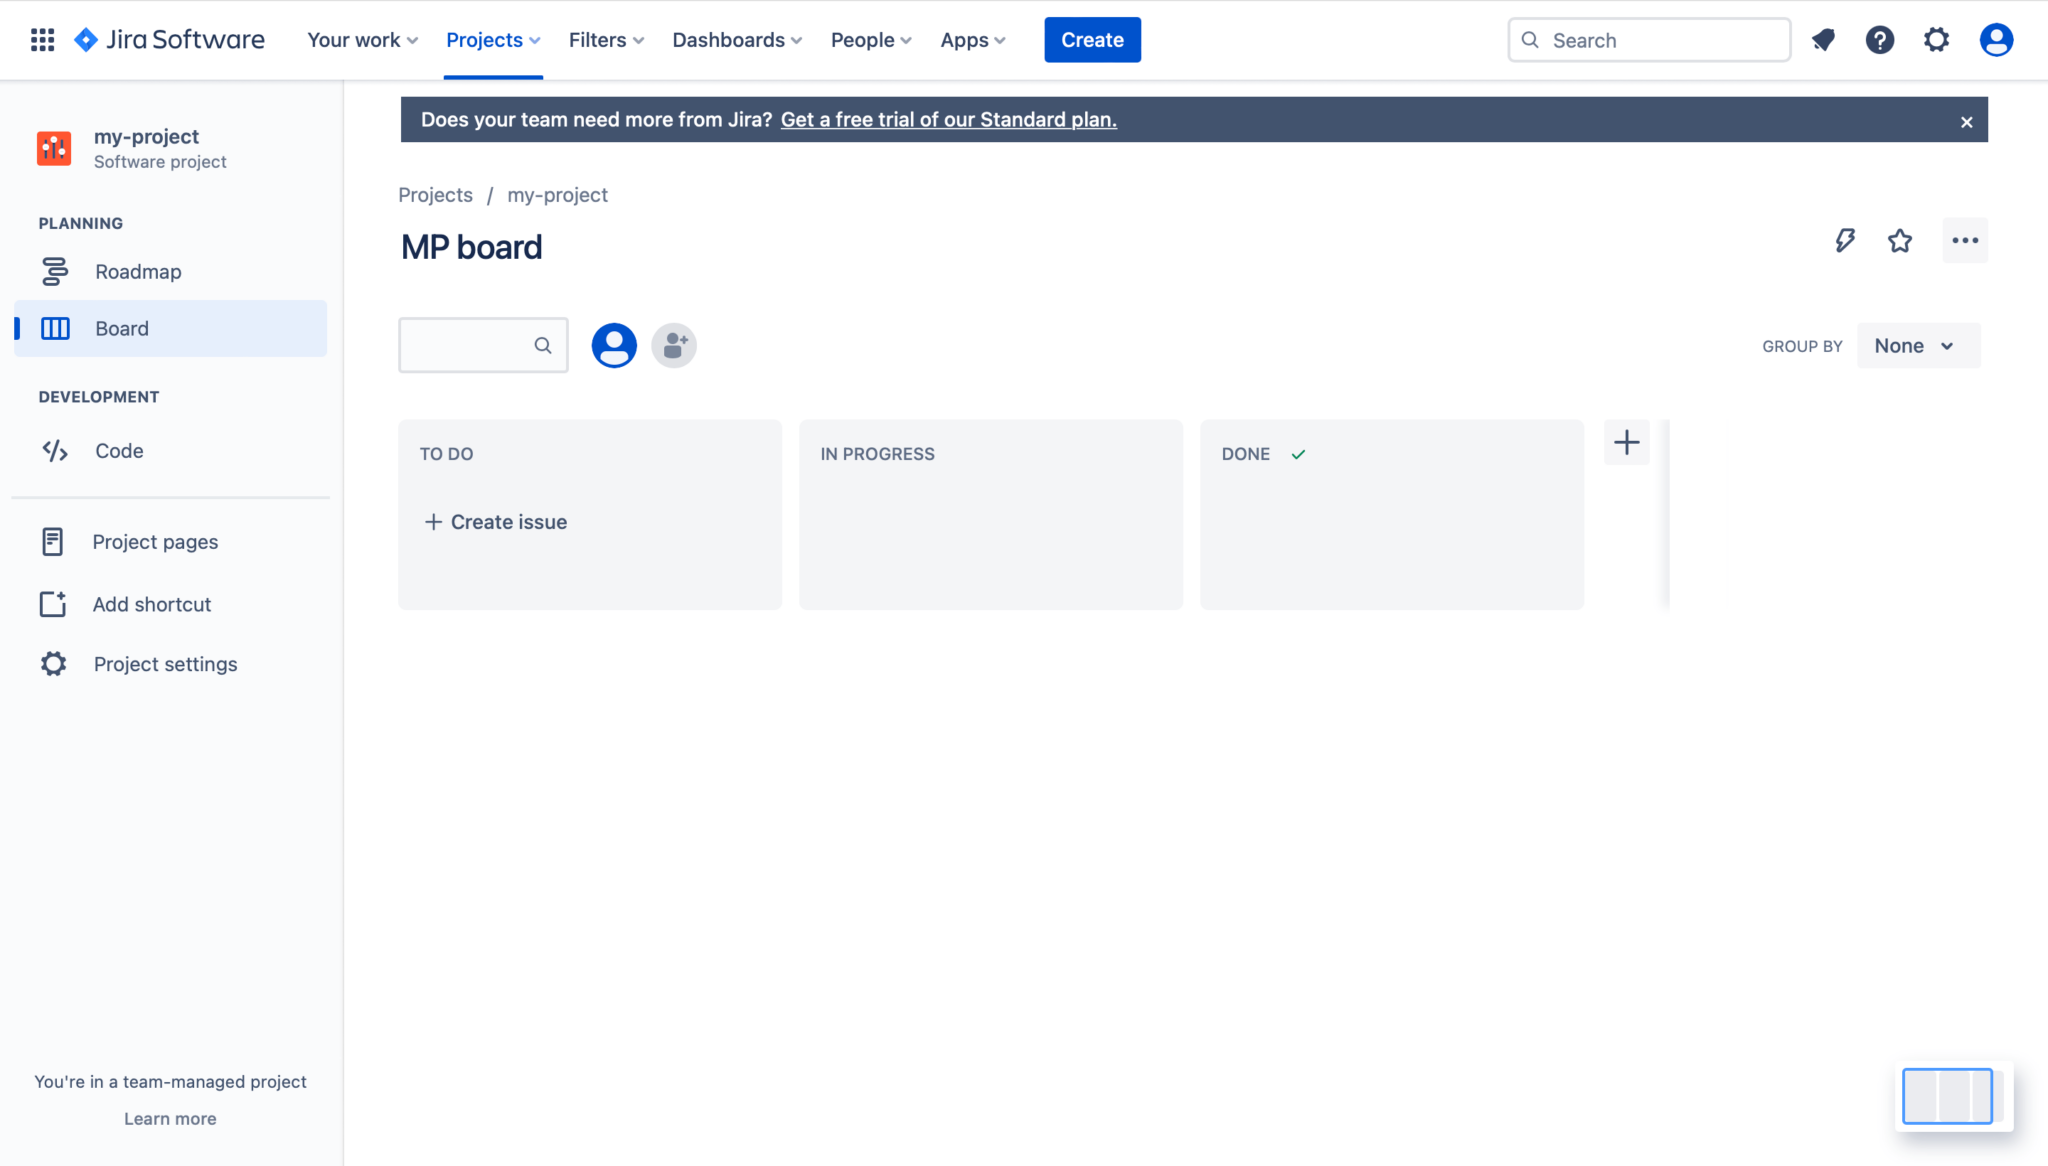Add a new board column

tap(1627, 442)
